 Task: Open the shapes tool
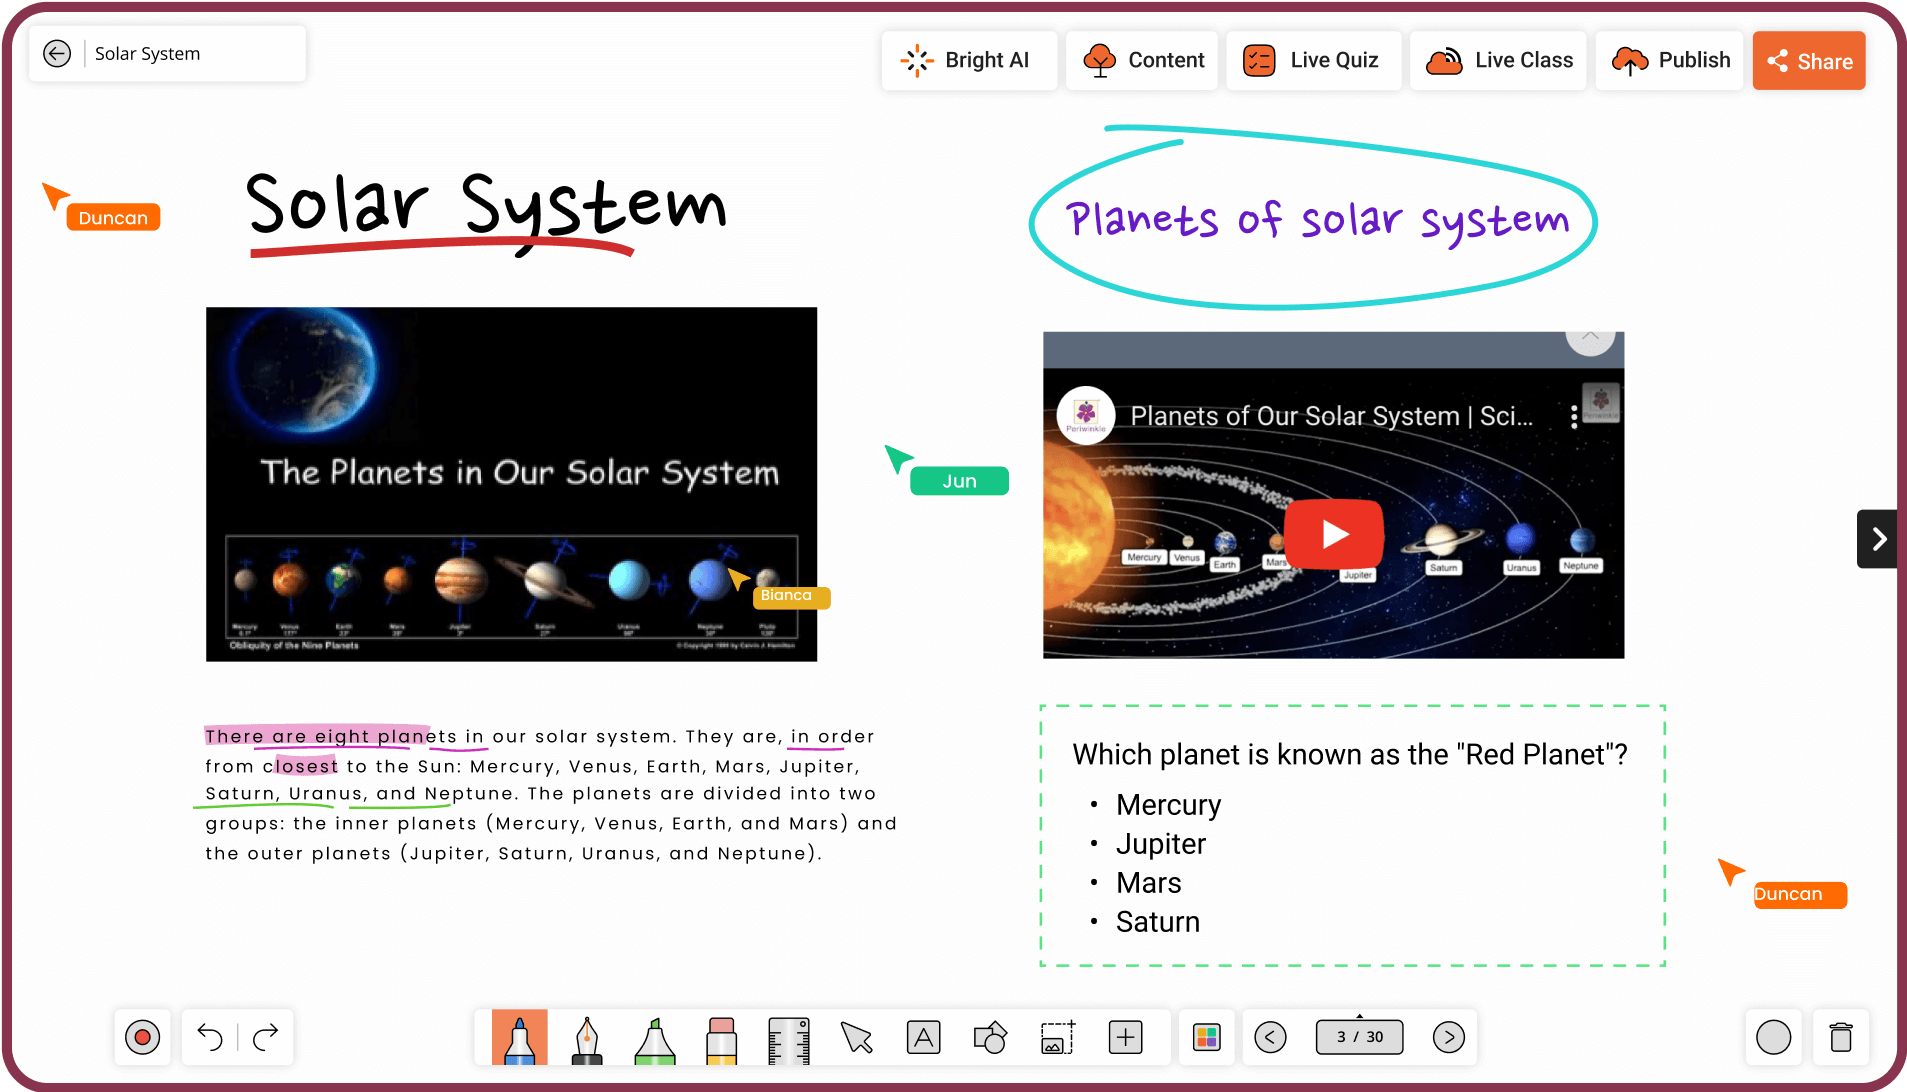click(990, 1038)
